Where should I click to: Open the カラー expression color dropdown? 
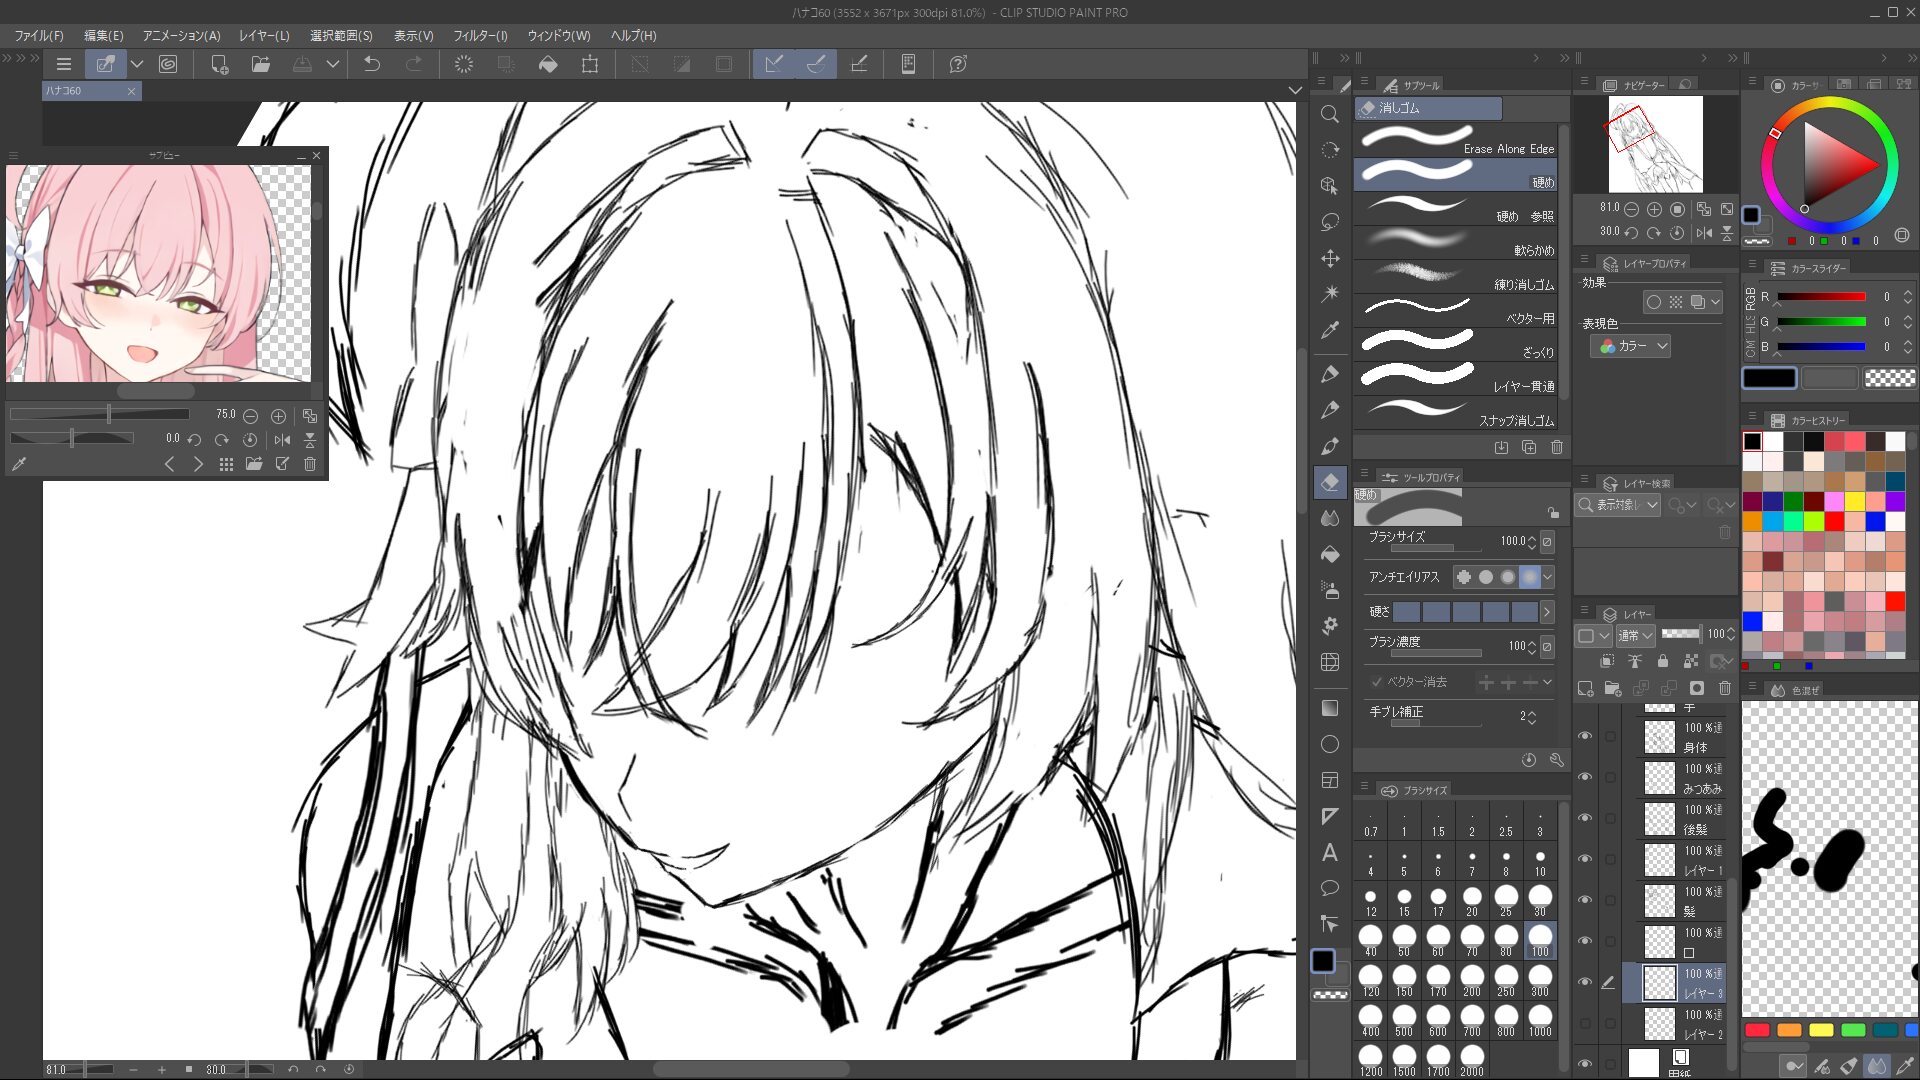point(1632,346)
